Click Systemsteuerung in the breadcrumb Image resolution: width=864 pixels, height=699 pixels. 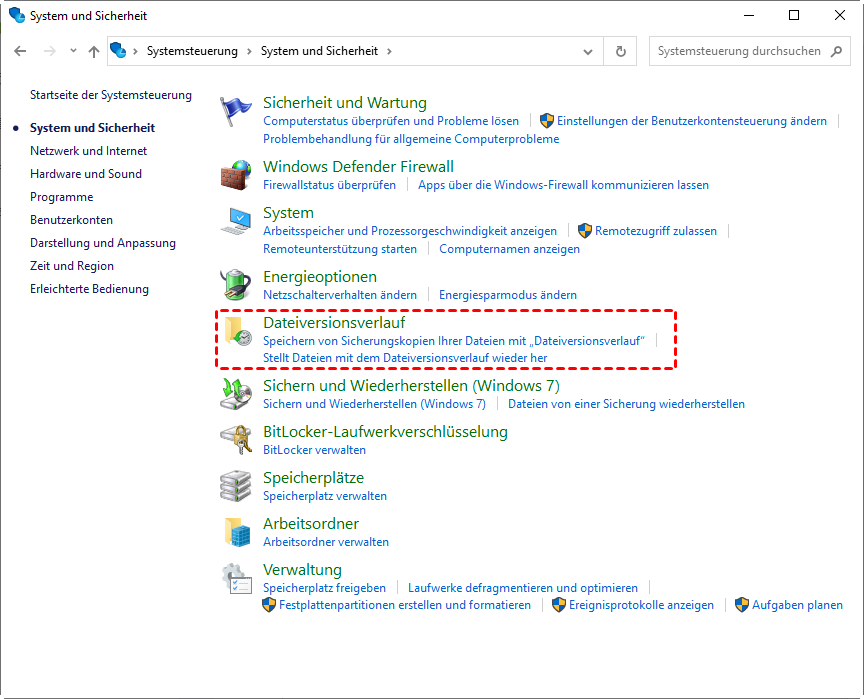click(192, 51)
